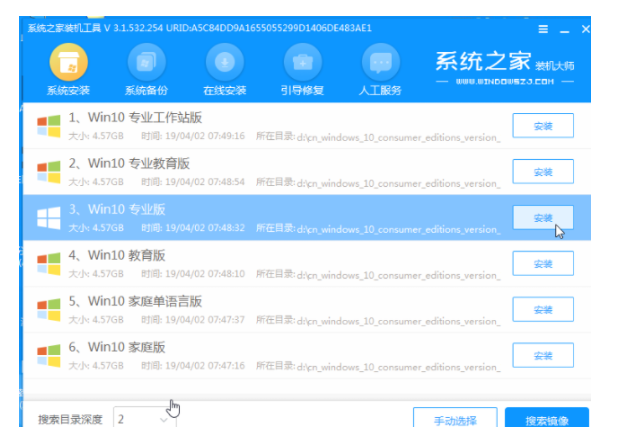Install Win10 专业版 with 安装 button
618x435 pixels.
543,218
